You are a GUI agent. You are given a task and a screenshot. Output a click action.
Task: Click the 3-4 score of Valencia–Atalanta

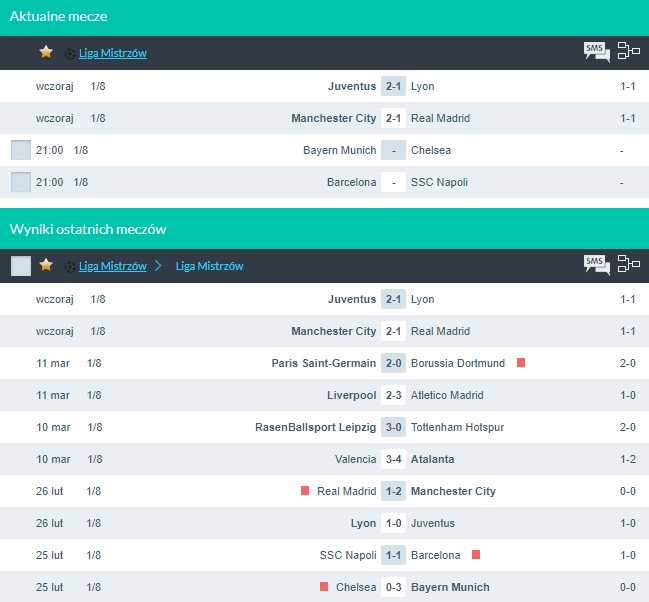[393, 459]
